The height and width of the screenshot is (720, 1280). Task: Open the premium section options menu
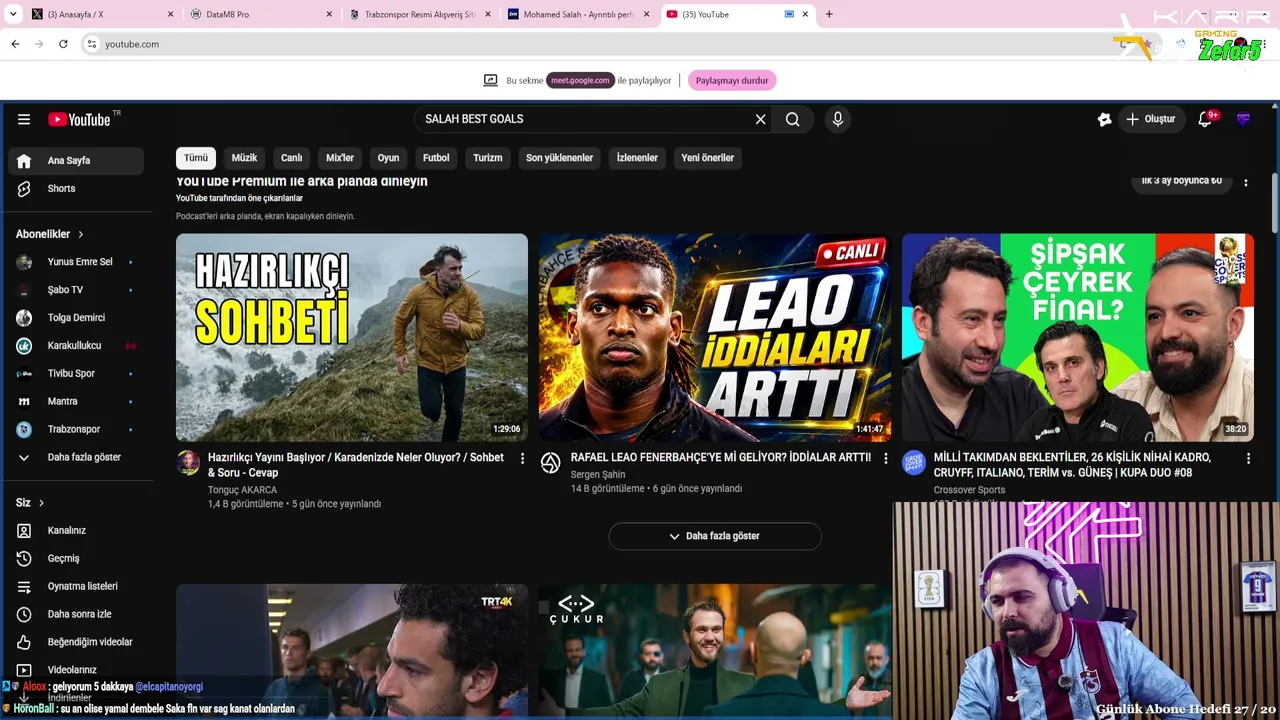point(1246,182)
